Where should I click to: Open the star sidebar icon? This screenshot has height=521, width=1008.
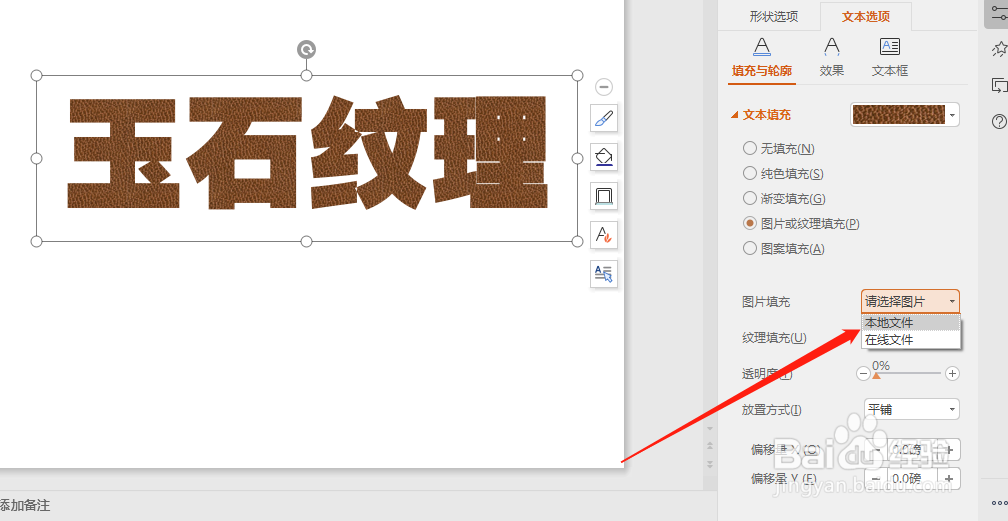999,49
